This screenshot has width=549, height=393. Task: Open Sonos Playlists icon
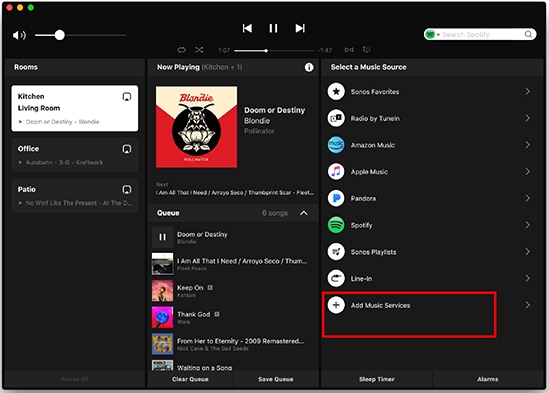tap(336, 252)
